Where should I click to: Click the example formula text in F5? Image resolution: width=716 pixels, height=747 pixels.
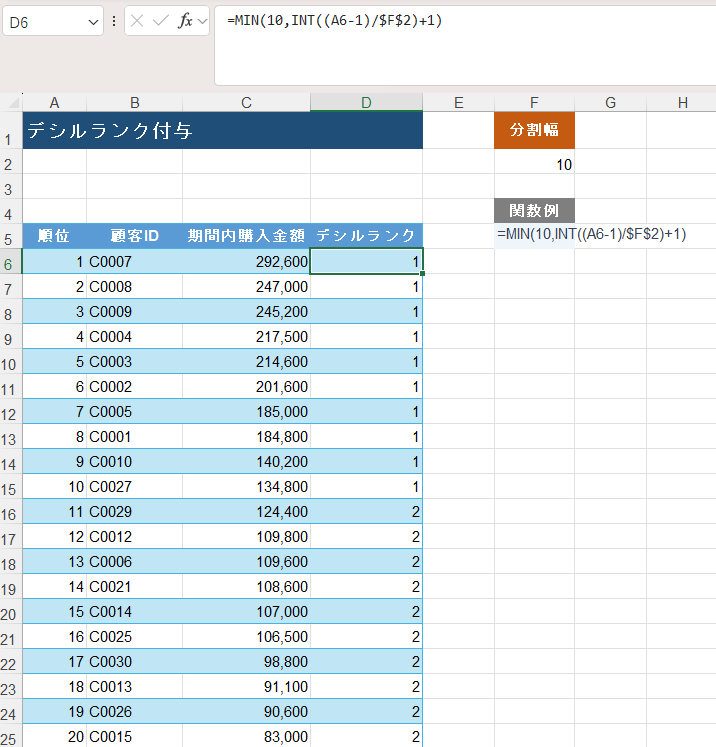592,234
